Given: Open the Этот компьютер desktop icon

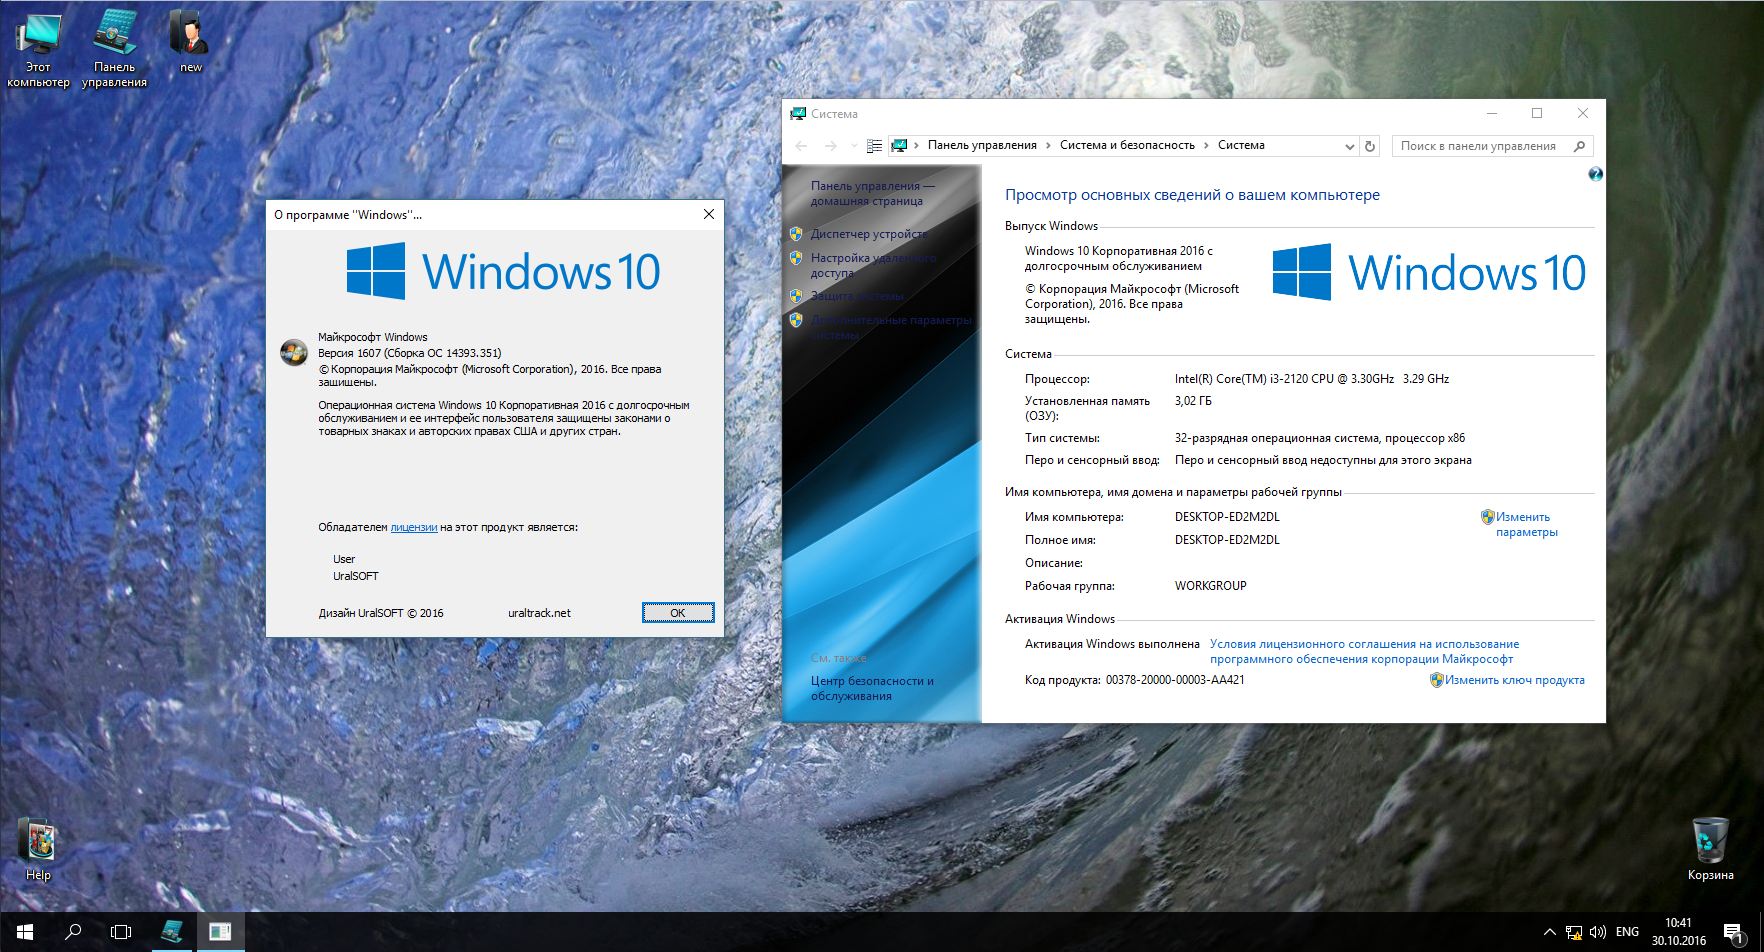Looking at the screenshot, I should [38, 50].
